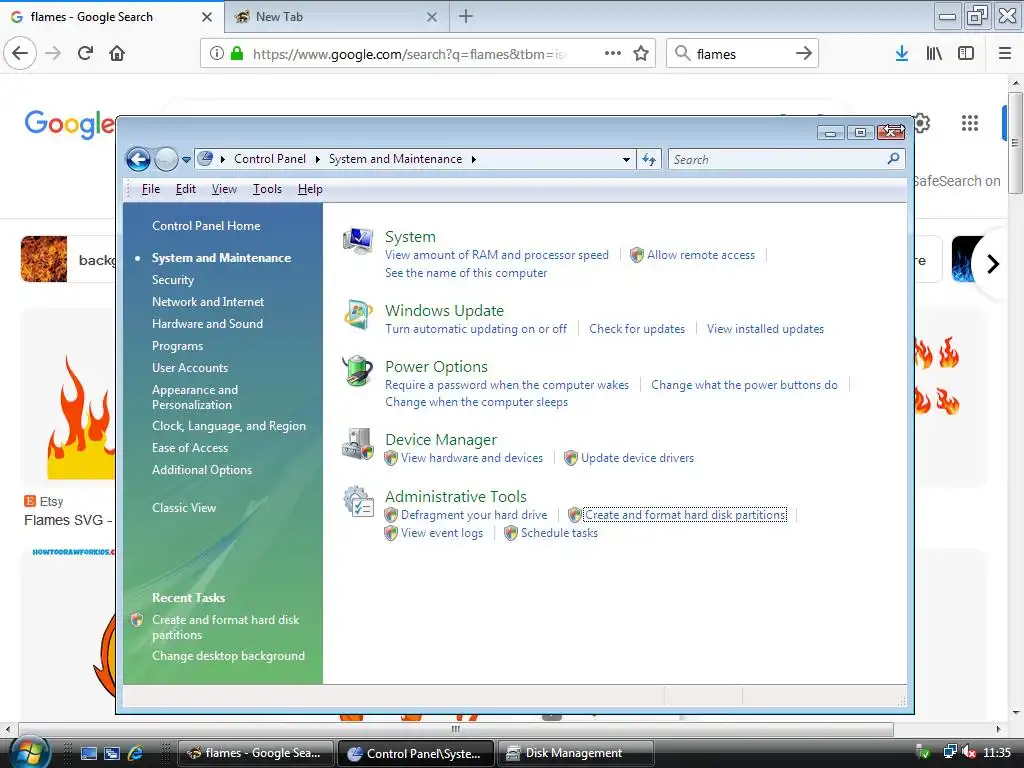Open the address bar history dropdown
The width and height of the screenshot is (1024, 768).
pos(626,159)
